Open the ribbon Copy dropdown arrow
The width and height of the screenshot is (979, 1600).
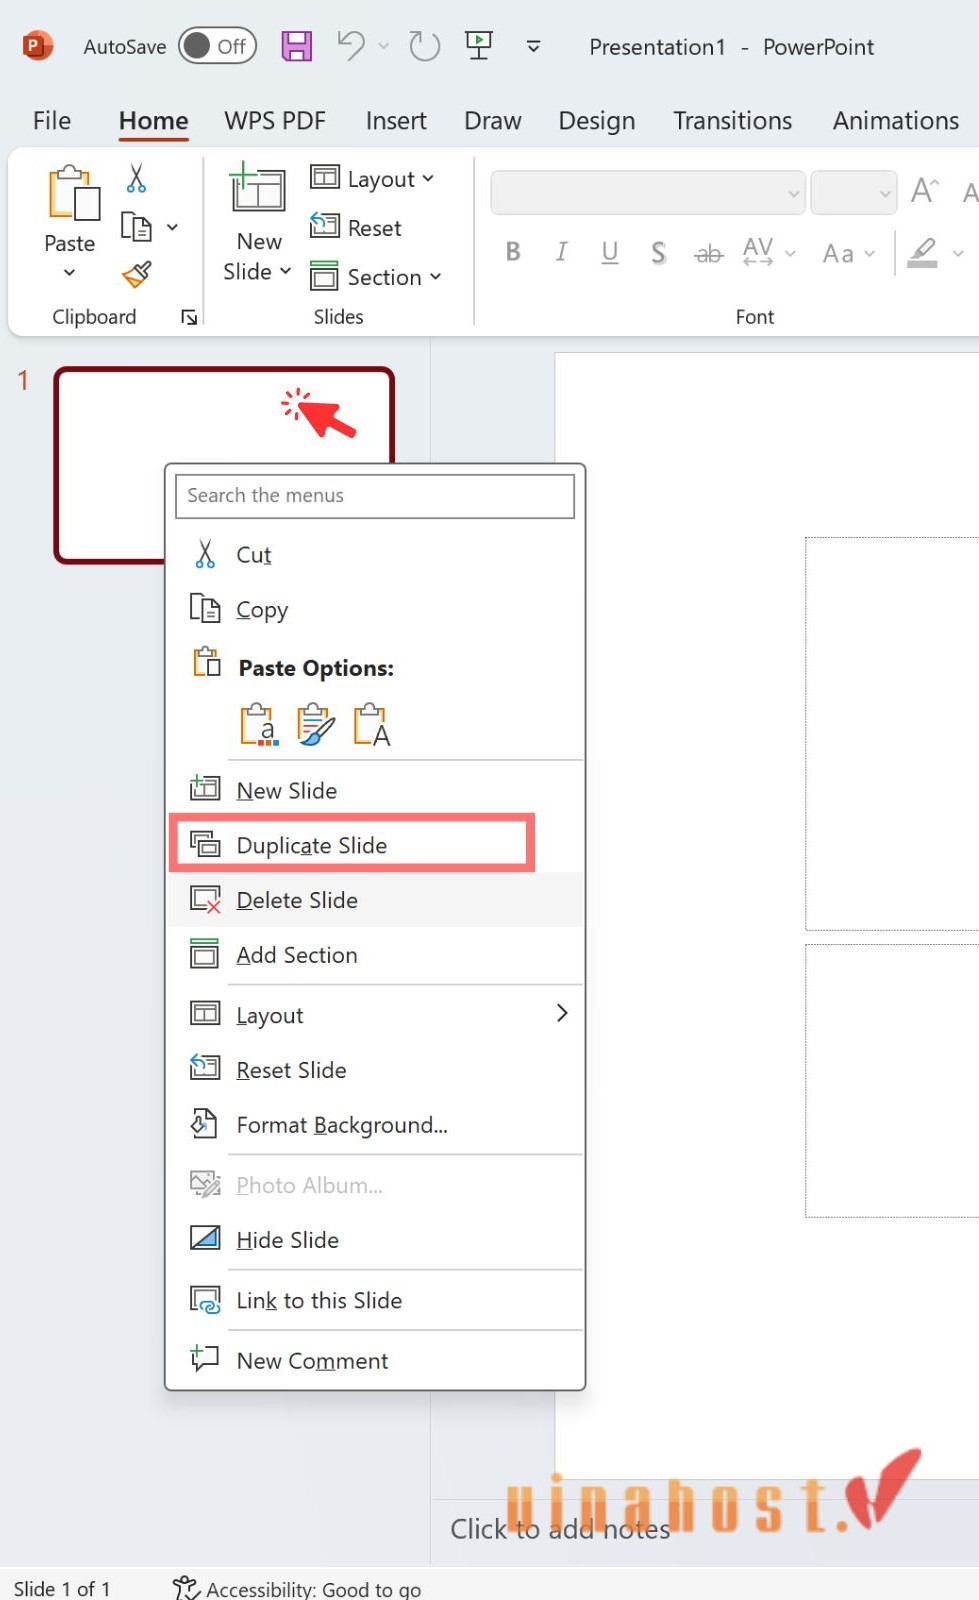tap(172, 227)
